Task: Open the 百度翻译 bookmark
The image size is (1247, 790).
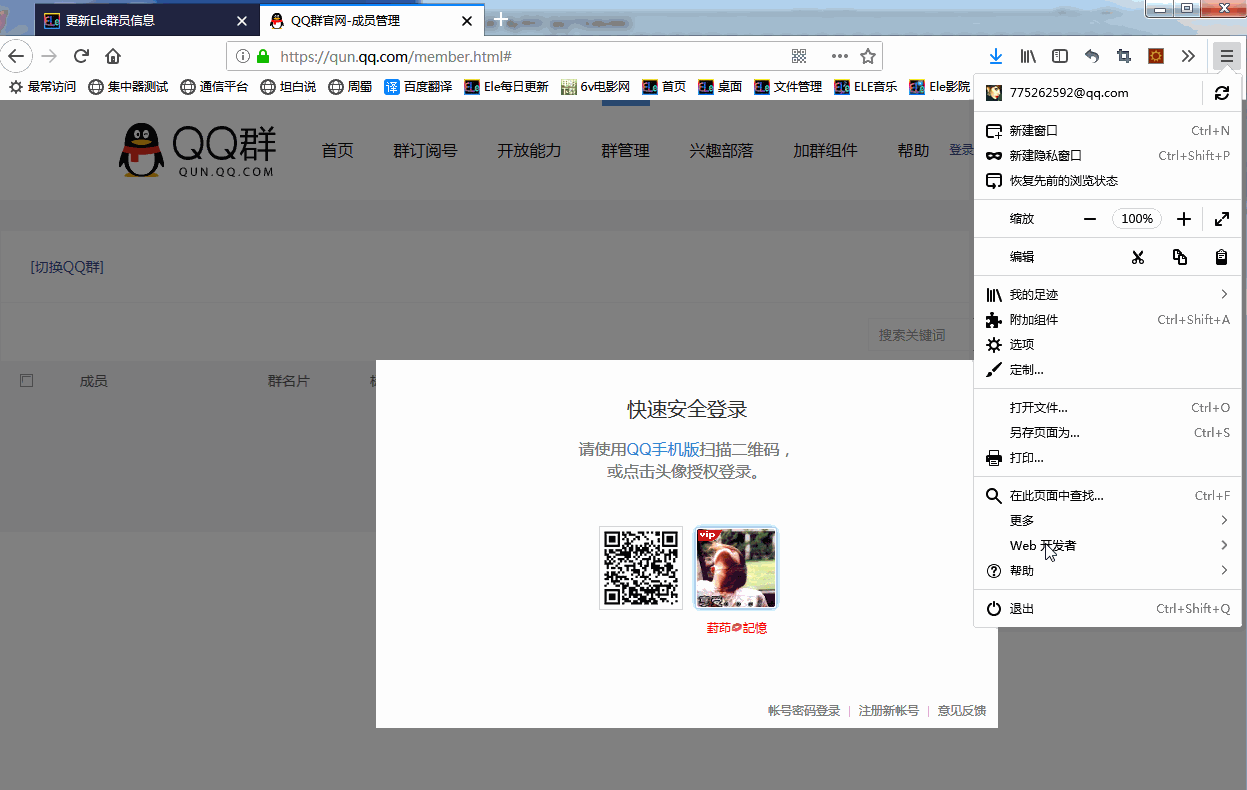Action: point(418,87)
